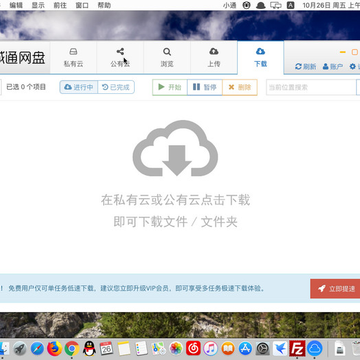Click the circular mouse status icon in the menu bar

point(246,5)
